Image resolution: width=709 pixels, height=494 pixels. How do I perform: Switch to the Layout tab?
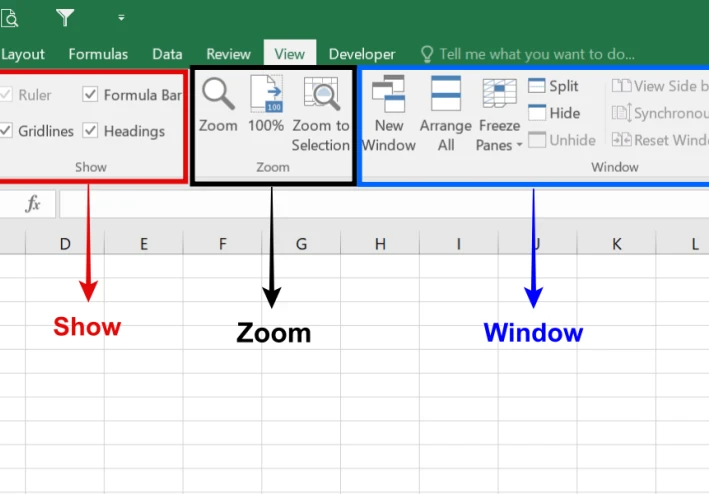point(23,54)
